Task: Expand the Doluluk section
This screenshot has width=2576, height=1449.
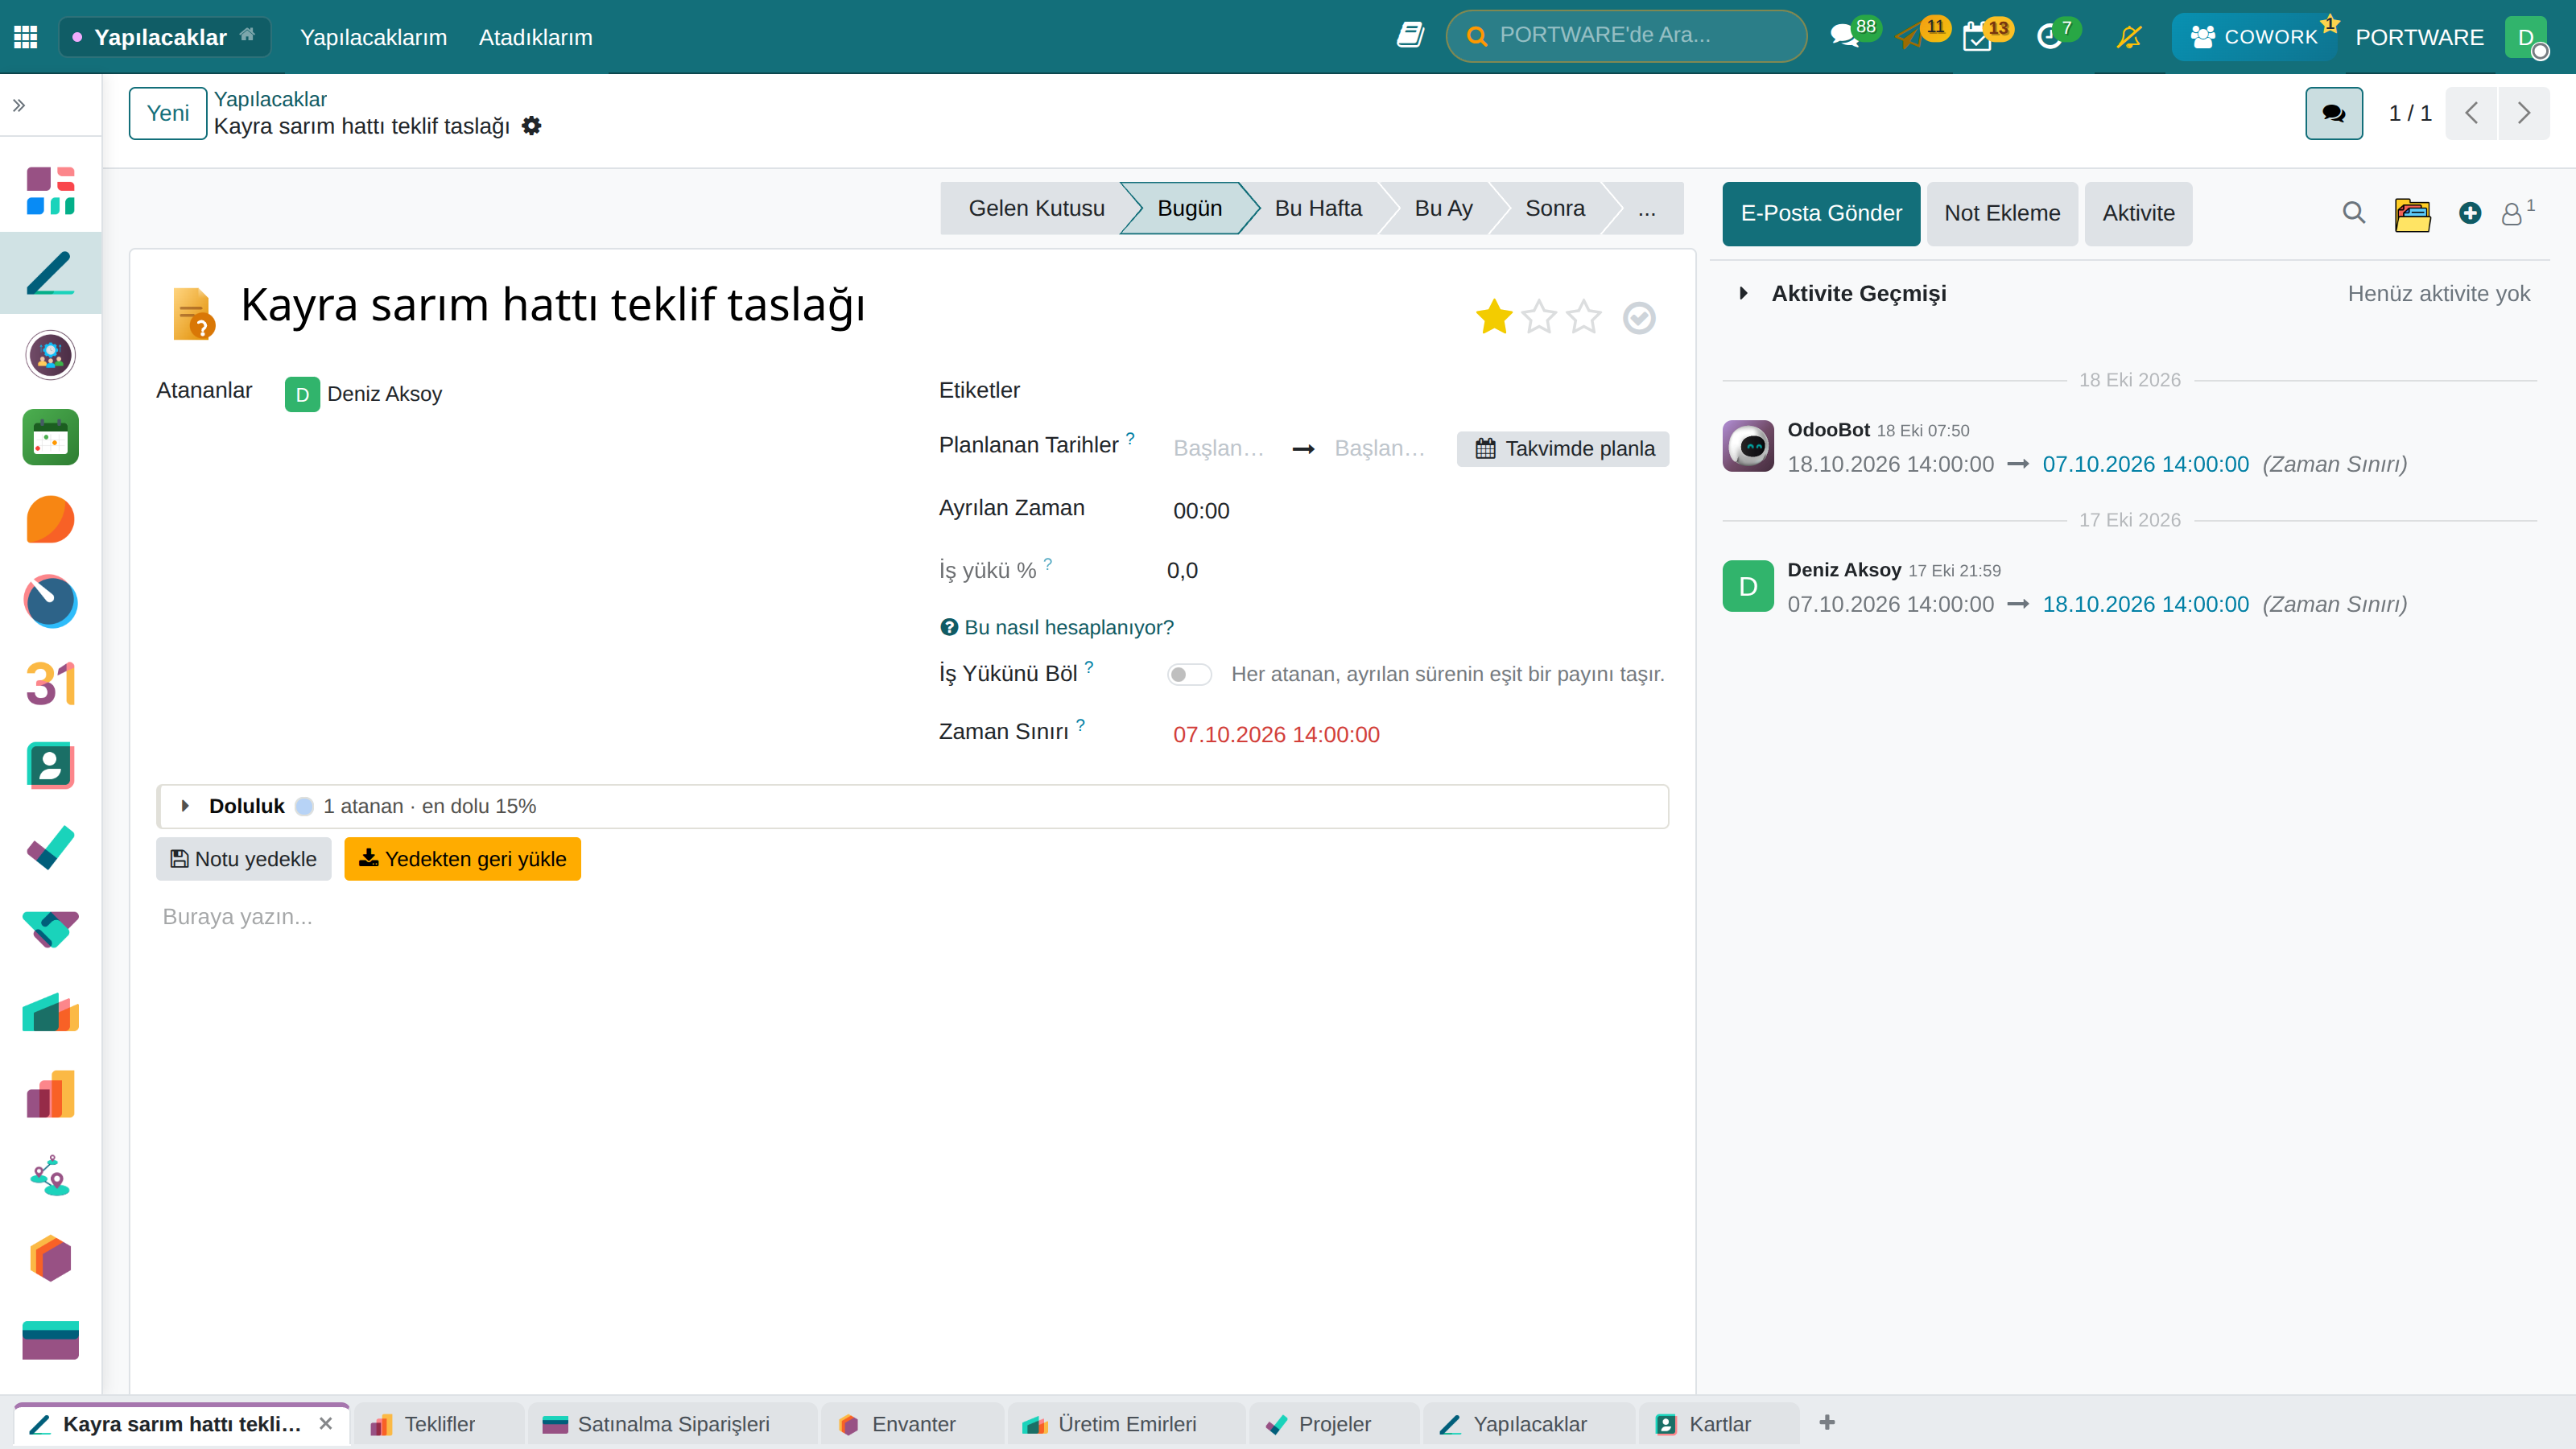Action: click(185, 806)
